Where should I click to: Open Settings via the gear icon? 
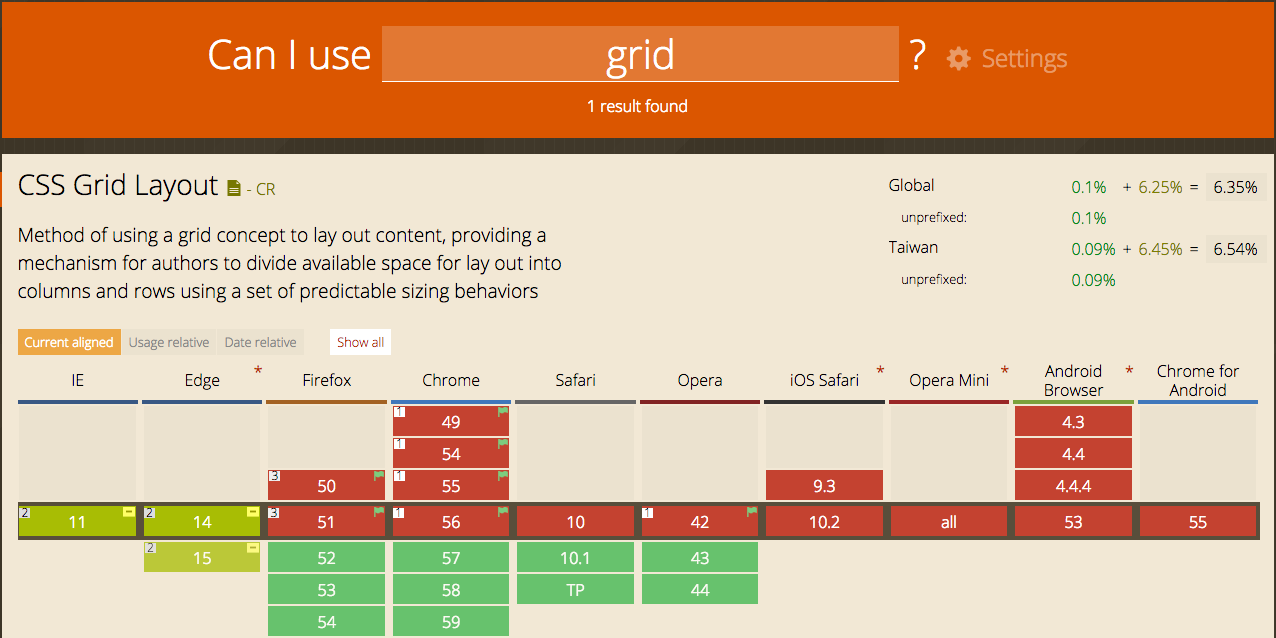coord(958,58)
